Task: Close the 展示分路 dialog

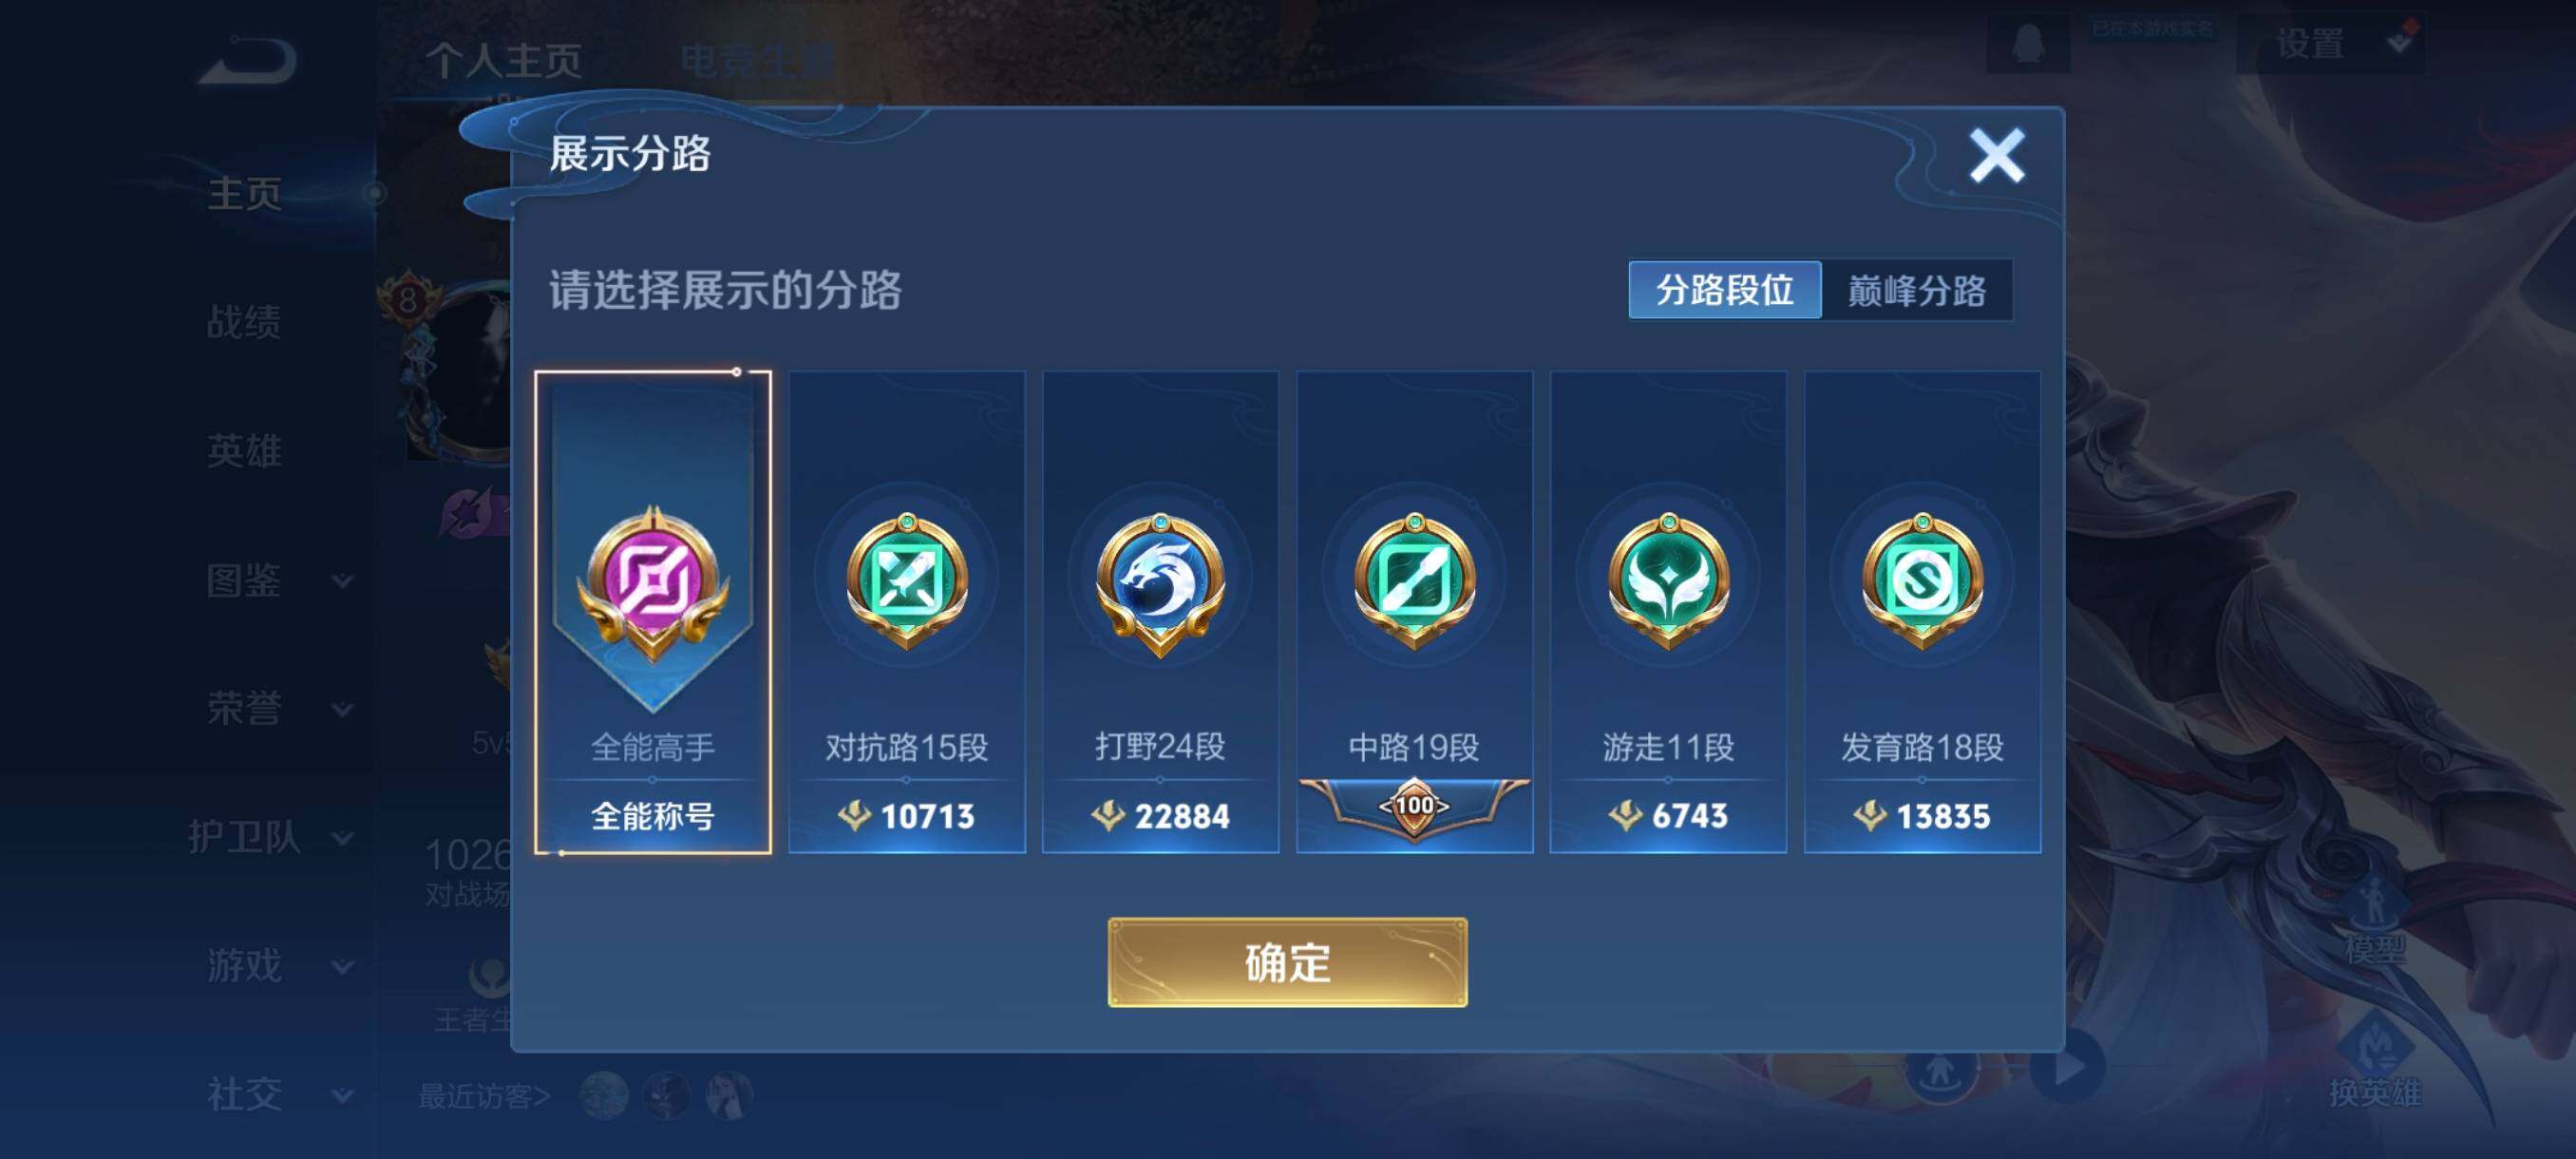Action: pyautogui.click(x=1997, y=155)
